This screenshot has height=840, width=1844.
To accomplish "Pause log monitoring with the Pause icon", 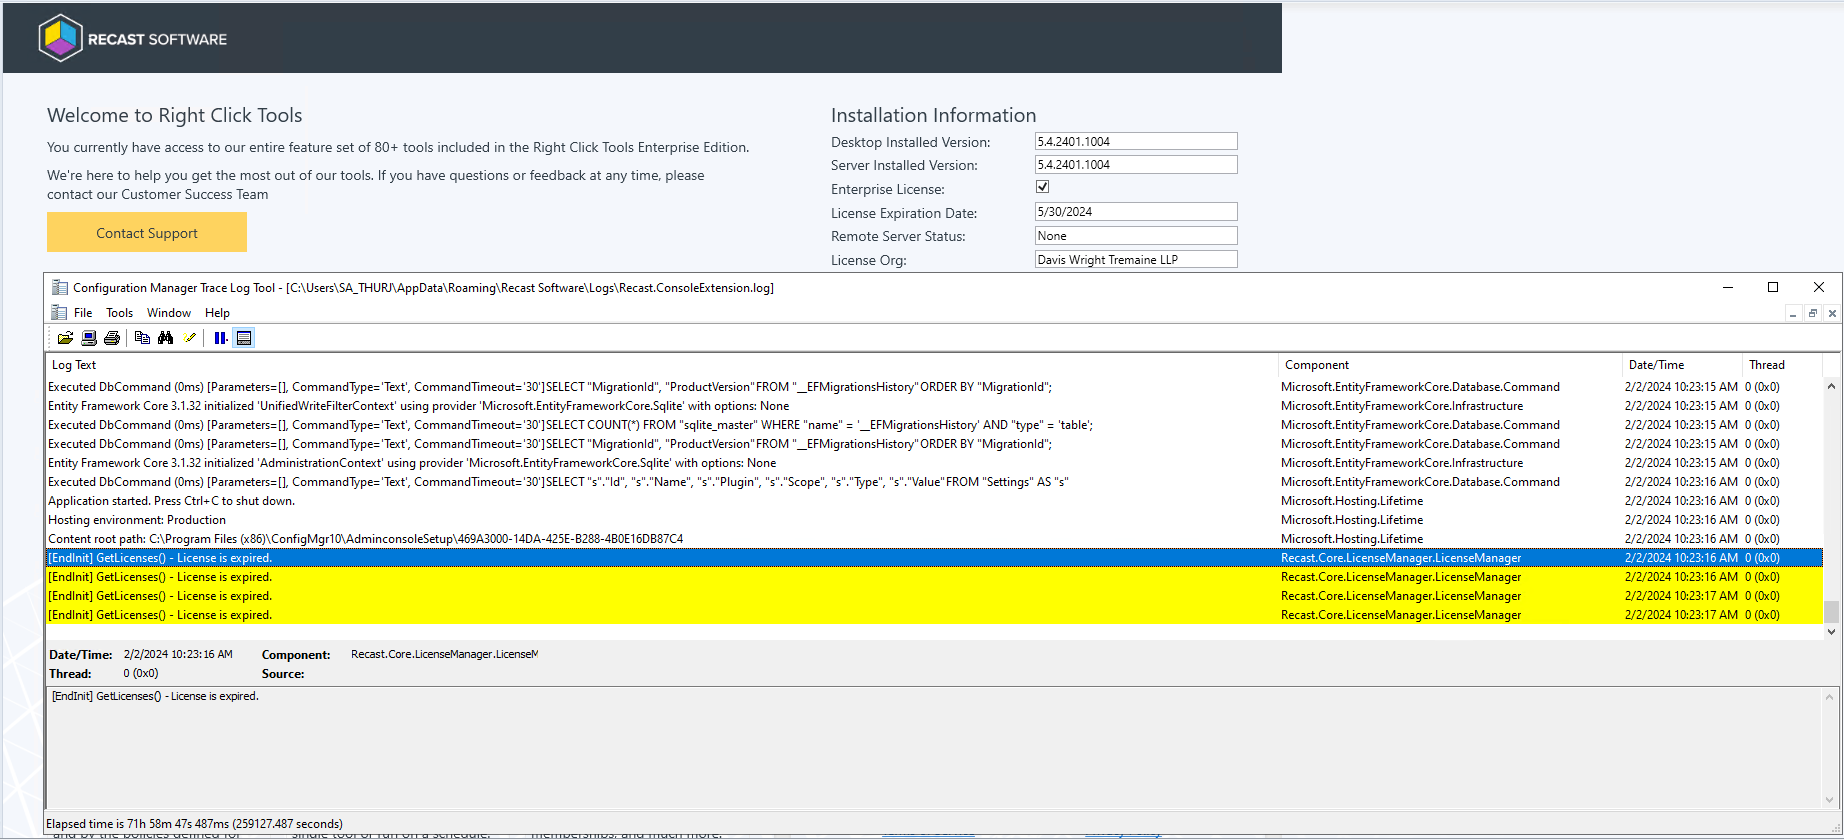I will click(x=220, y=338).
